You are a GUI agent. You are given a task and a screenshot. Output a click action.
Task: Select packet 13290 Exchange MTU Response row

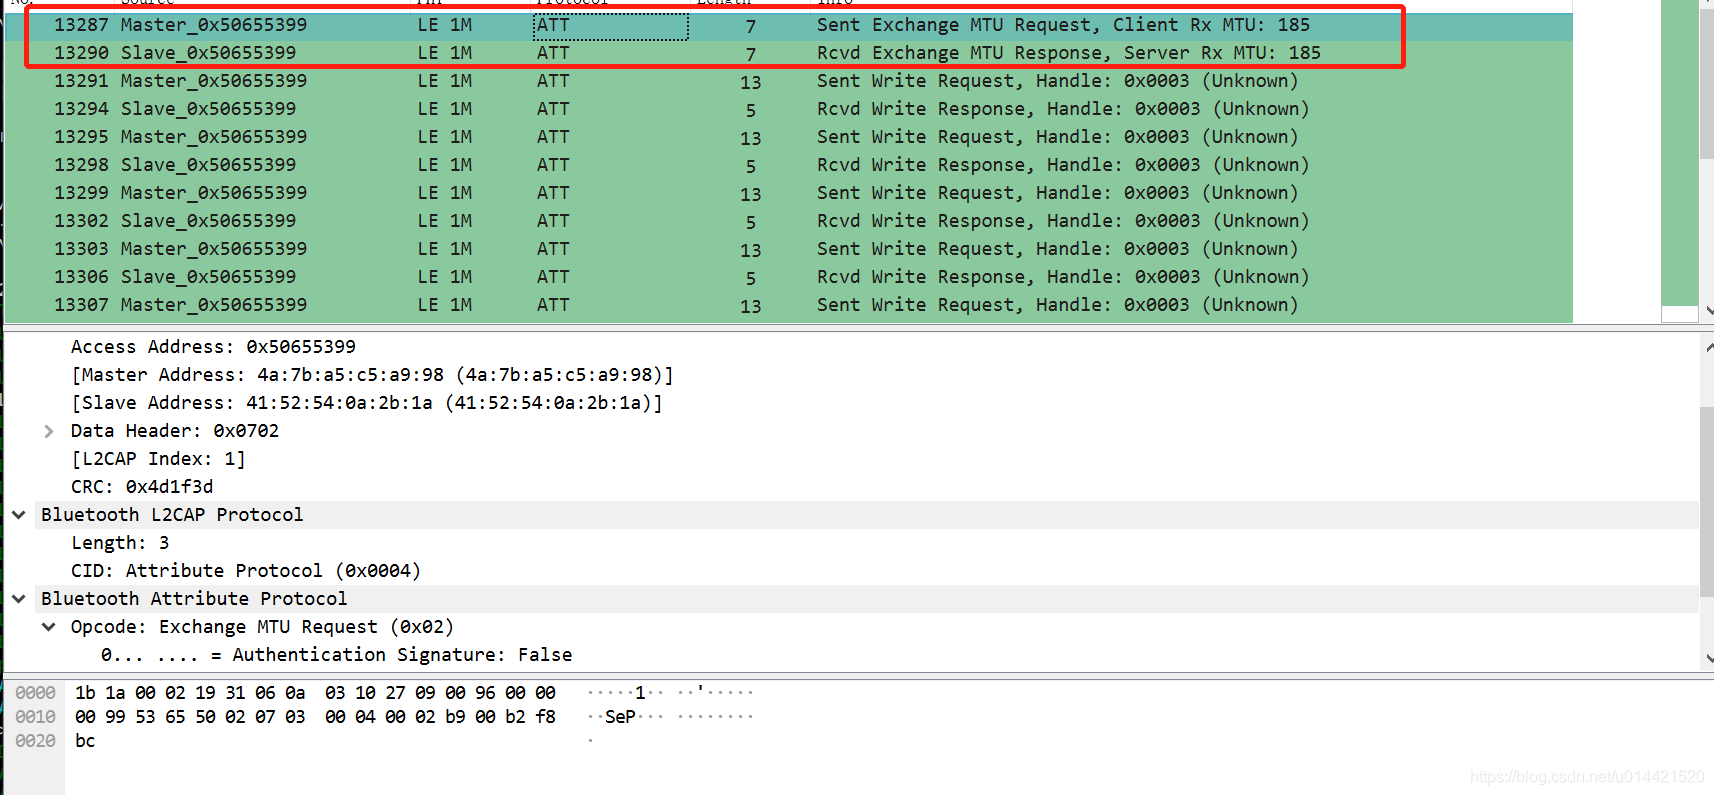pyautogui.click(x=788, y=54)
